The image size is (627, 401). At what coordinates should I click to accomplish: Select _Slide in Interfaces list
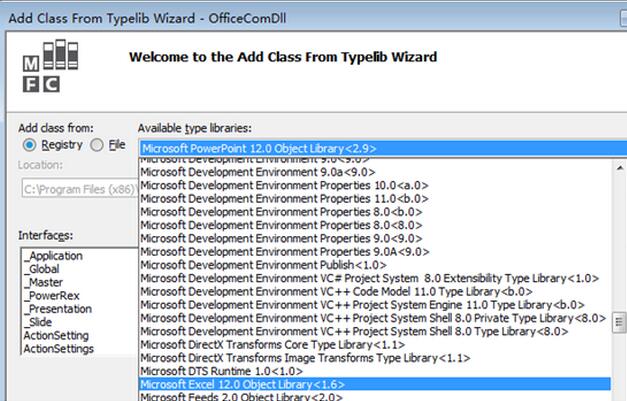point(38,322)
